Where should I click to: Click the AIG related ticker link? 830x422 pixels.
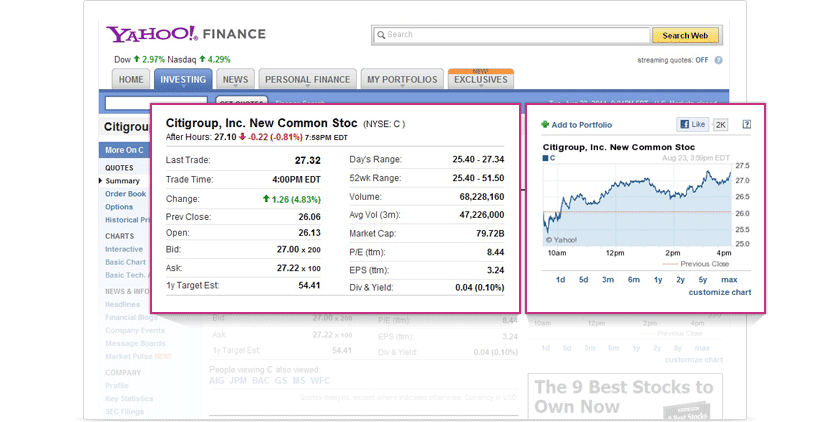pos(217,381)
